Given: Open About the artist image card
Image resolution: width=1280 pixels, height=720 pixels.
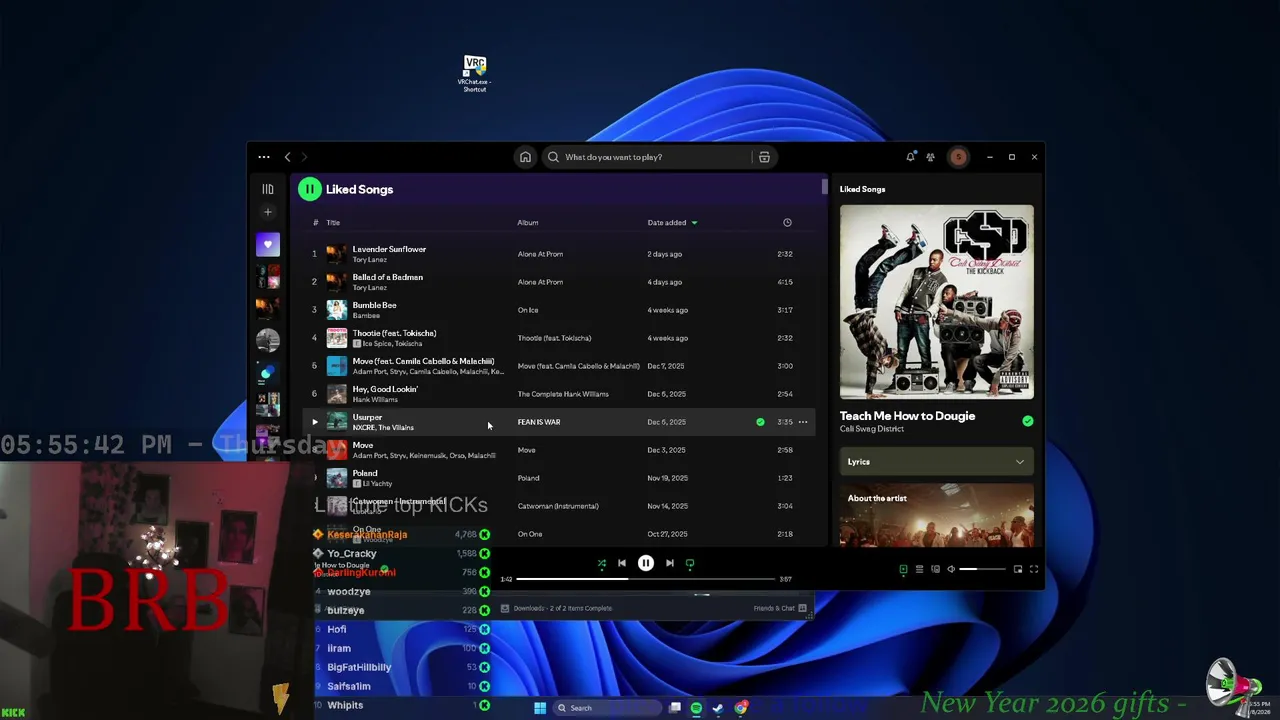Looking at the screenshot, I should click(x=937, y=516).
